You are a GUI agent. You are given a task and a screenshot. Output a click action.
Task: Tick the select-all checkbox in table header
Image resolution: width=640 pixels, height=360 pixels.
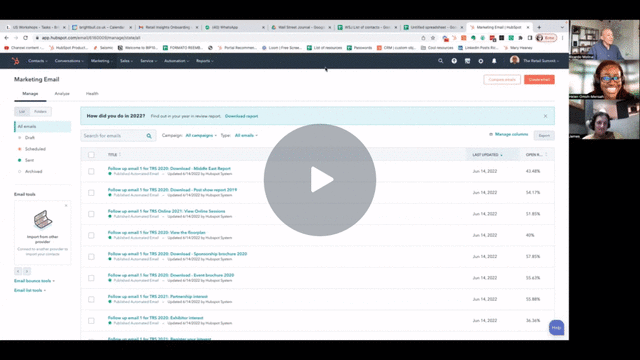tap(91, 155)
